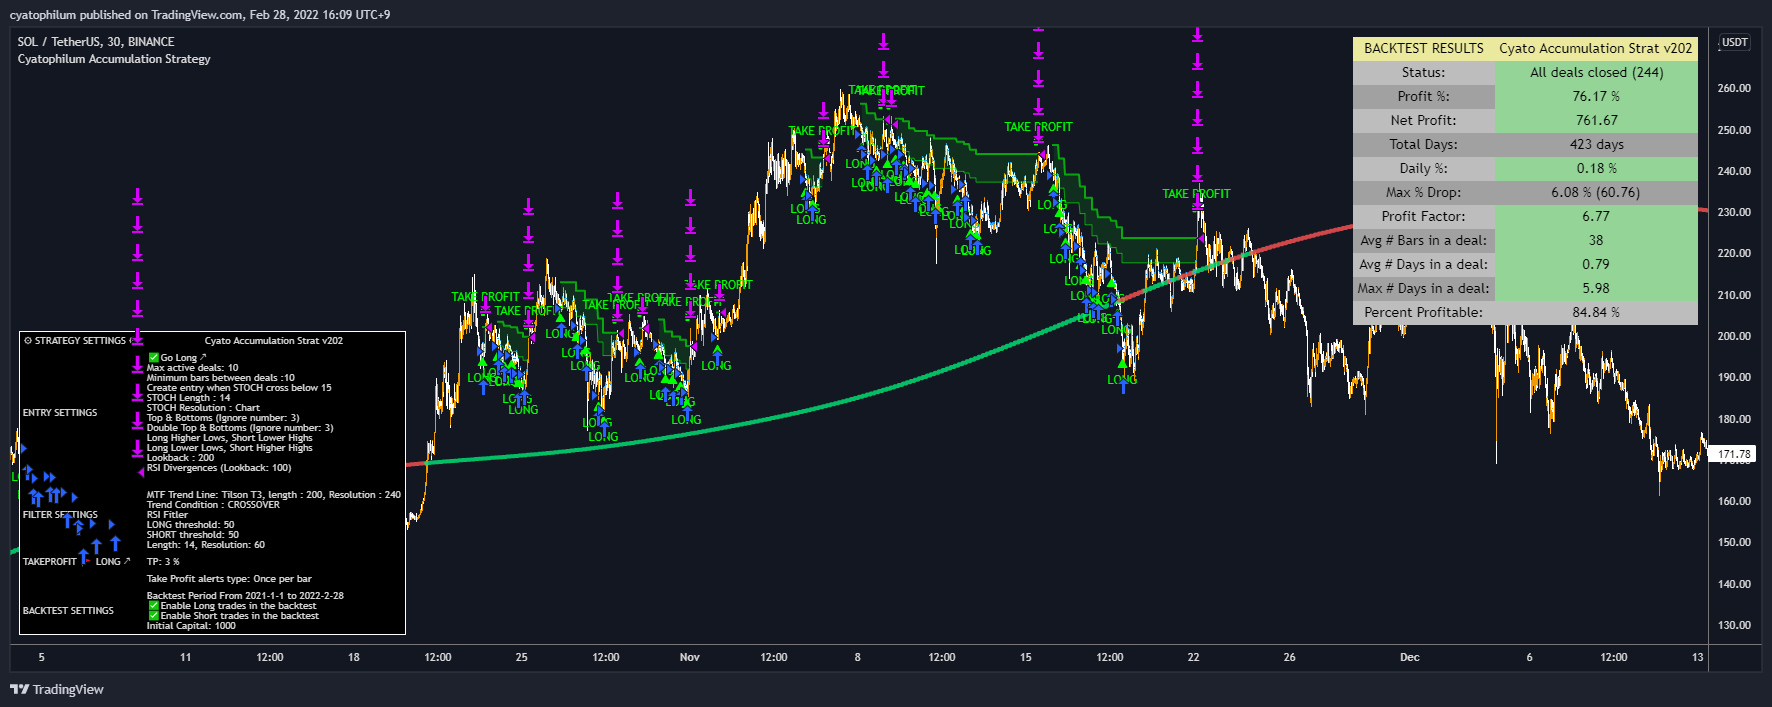Click the USDT currency label on price axis

[x=1735, y=42]
